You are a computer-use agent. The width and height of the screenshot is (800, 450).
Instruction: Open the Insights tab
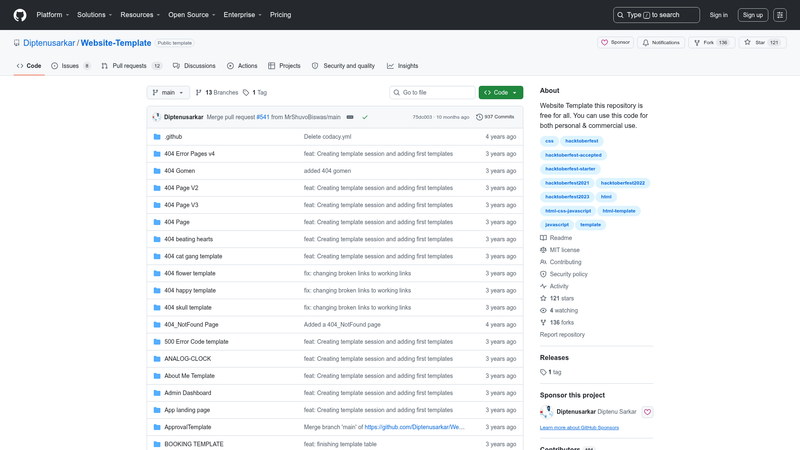[x=403, y=66]
